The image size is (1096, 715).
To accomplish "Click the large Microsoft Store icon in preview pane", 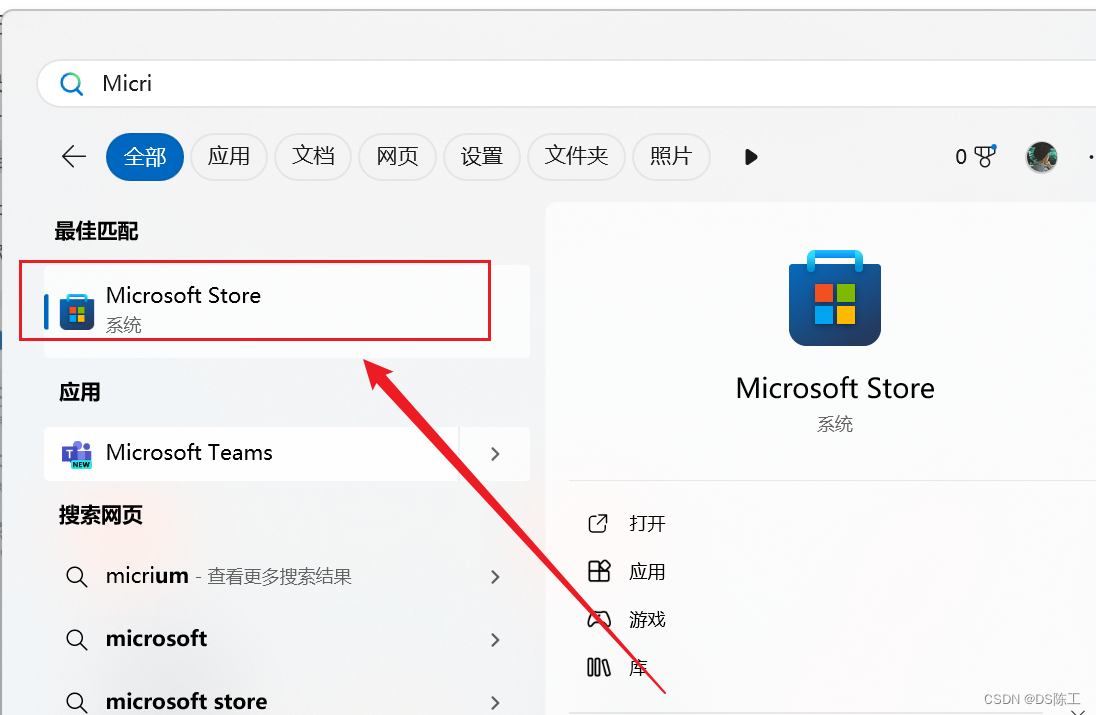I will pos(835,298).
